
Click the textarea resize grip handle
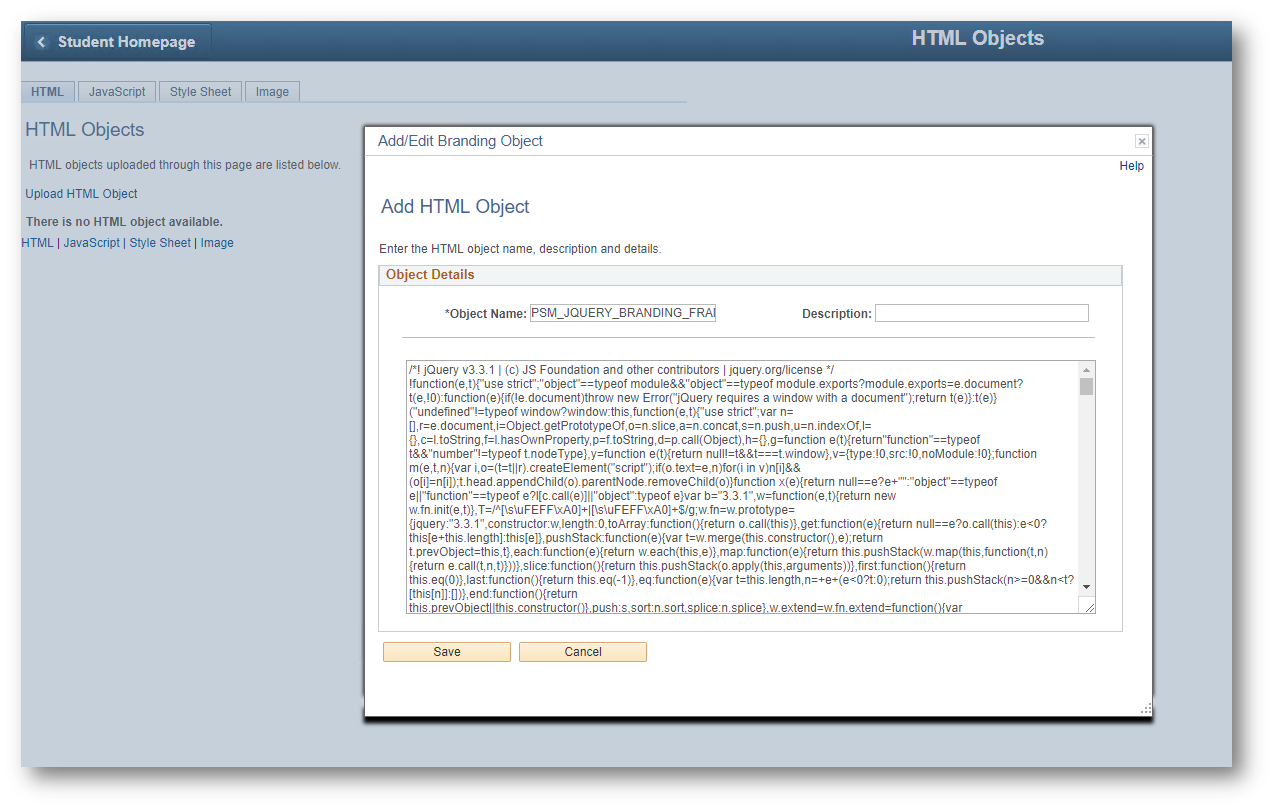pyautogui.click(x=1087, y=606)
